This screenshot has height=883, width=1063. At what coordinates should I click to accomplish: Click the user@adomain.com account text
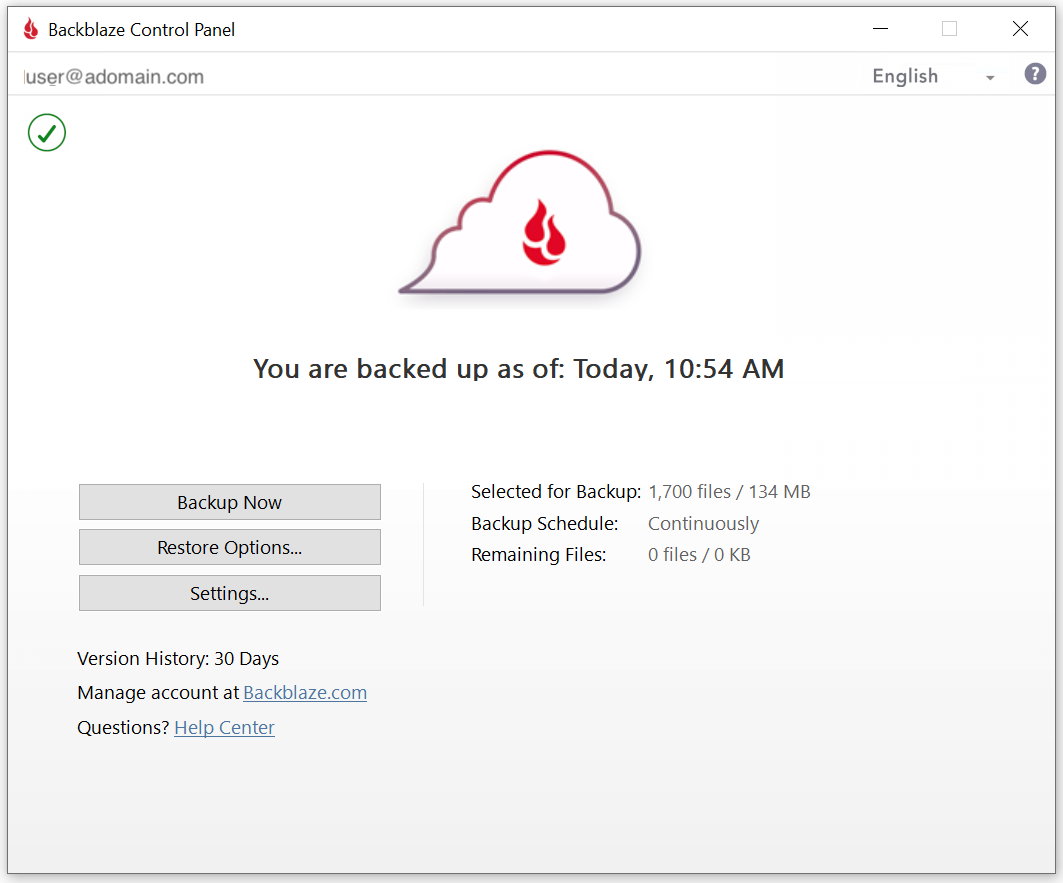click(x=113, y=77)
